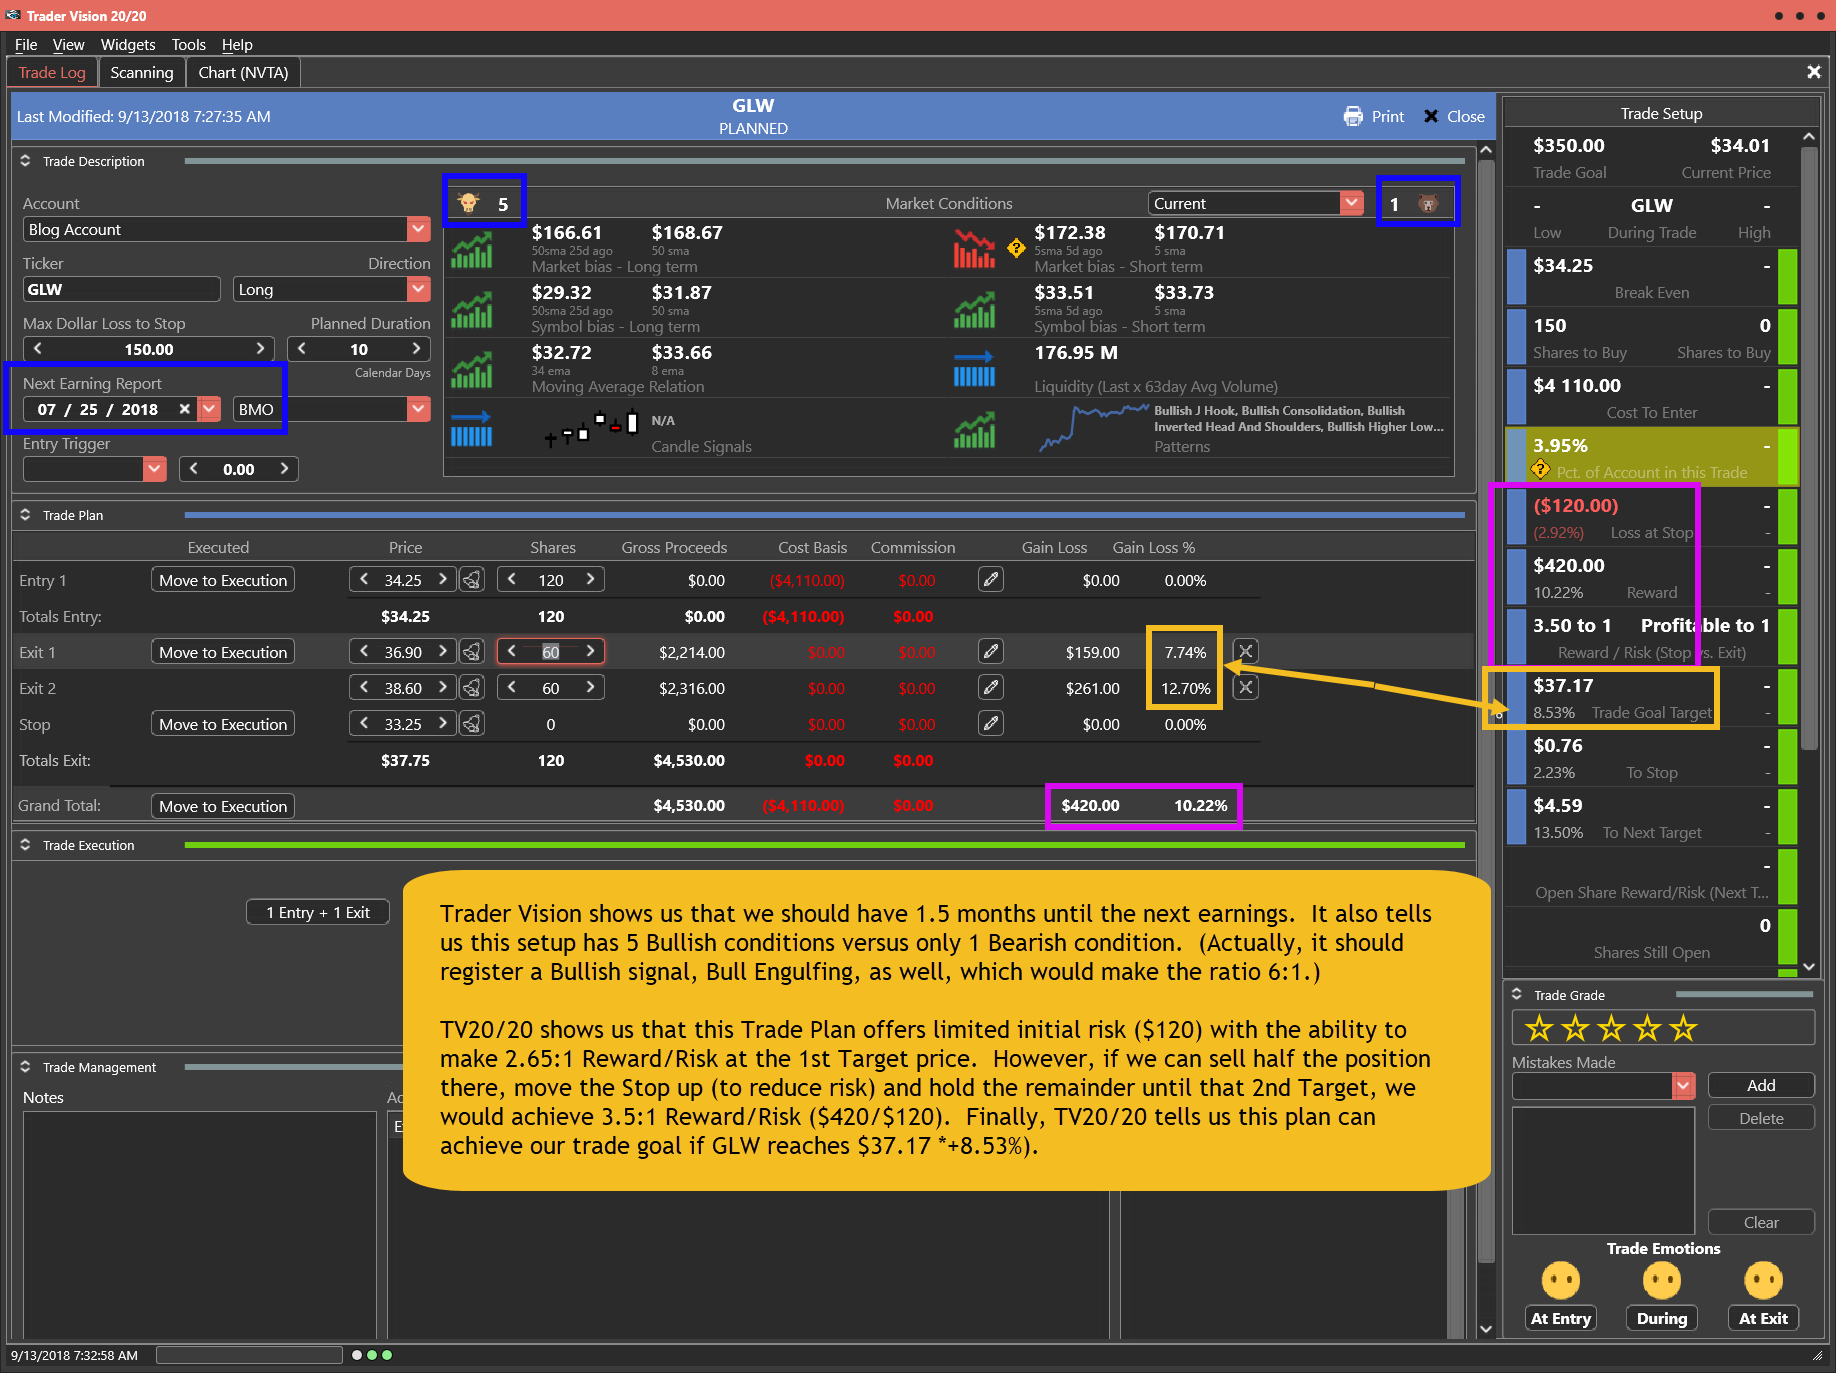Screen dimensions: 1836x1373
Task: Open the Widgets menu
Action: click(128, 44)
